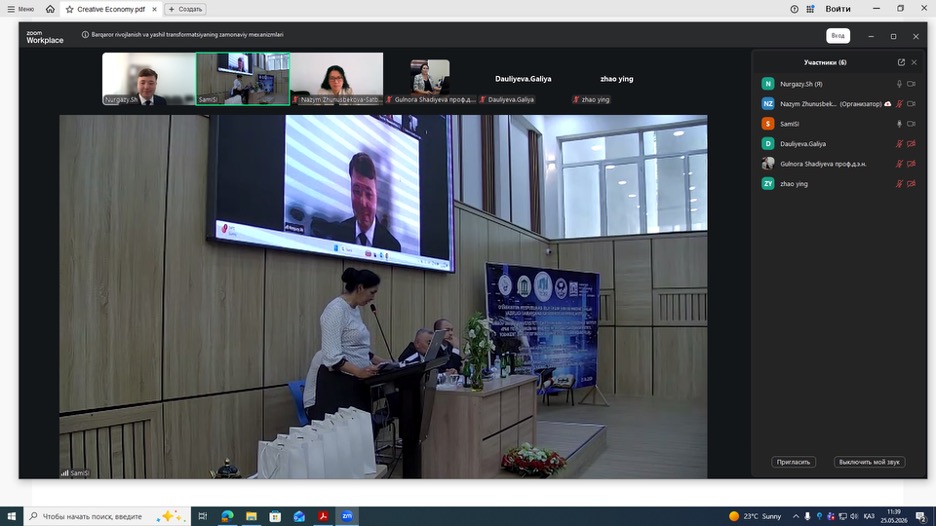Image resolution: width=936 pixels, height=526 pixels.
Task: Click zhao ying muted microphone icon
Action: click(x=899, y=184)
